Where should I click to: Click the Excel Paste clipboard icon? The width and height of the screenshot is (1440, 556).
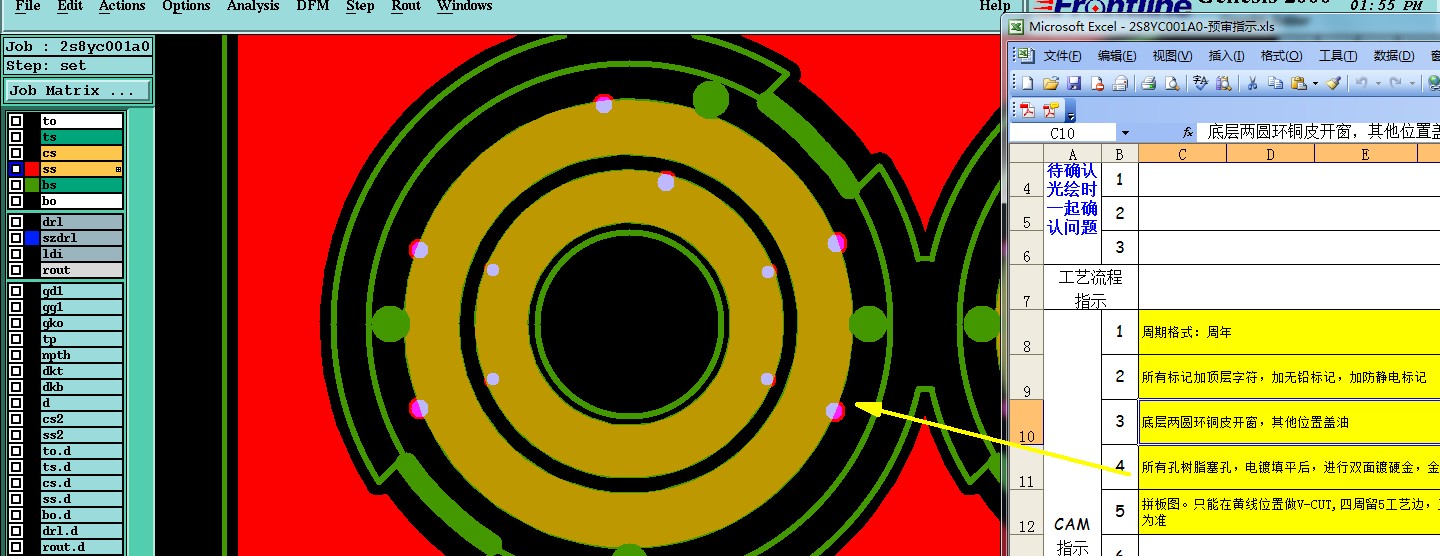click(1298, 83)
